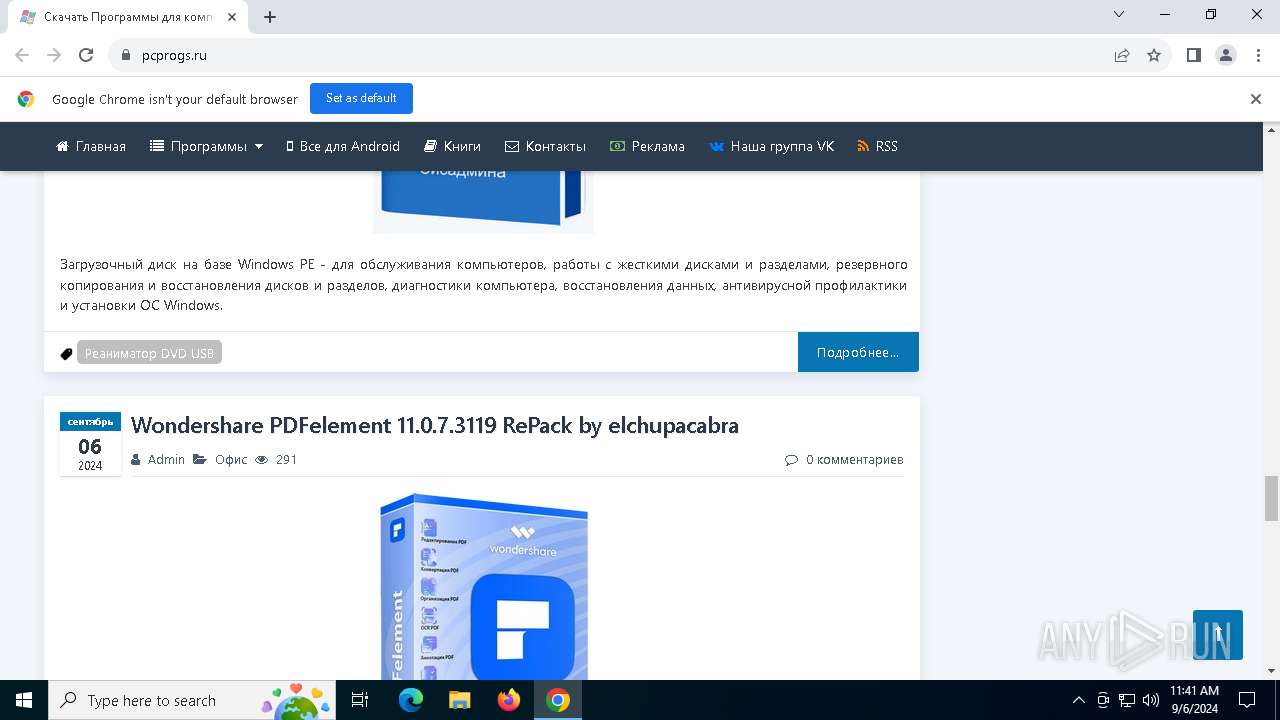Click the Admin author link

click(166, 459)
